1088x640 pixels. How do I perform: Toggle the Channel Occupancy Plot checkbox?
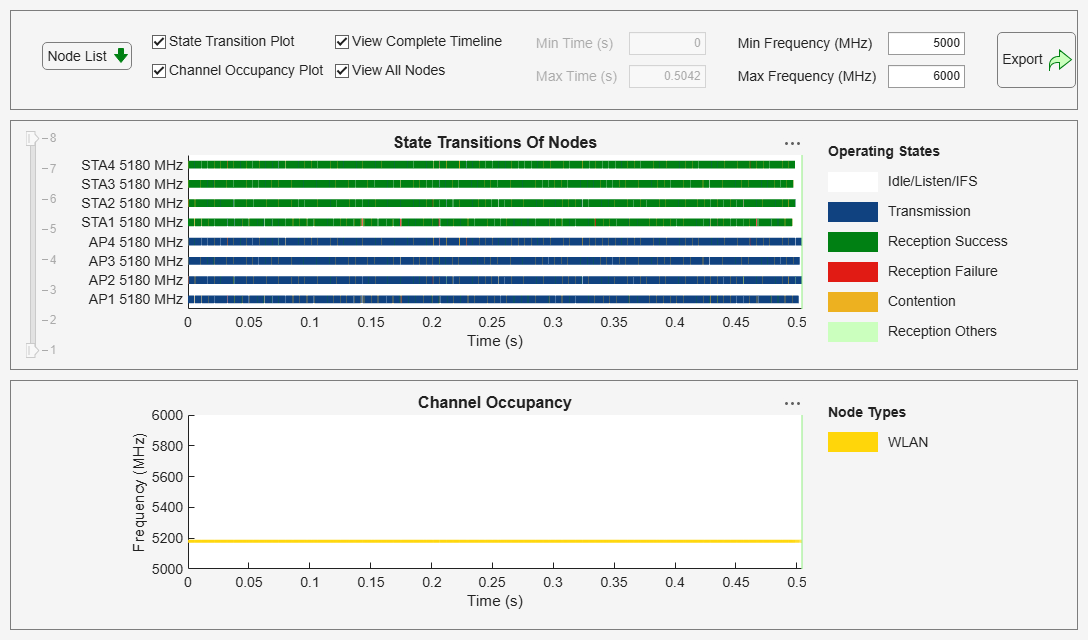coord(159,71)
